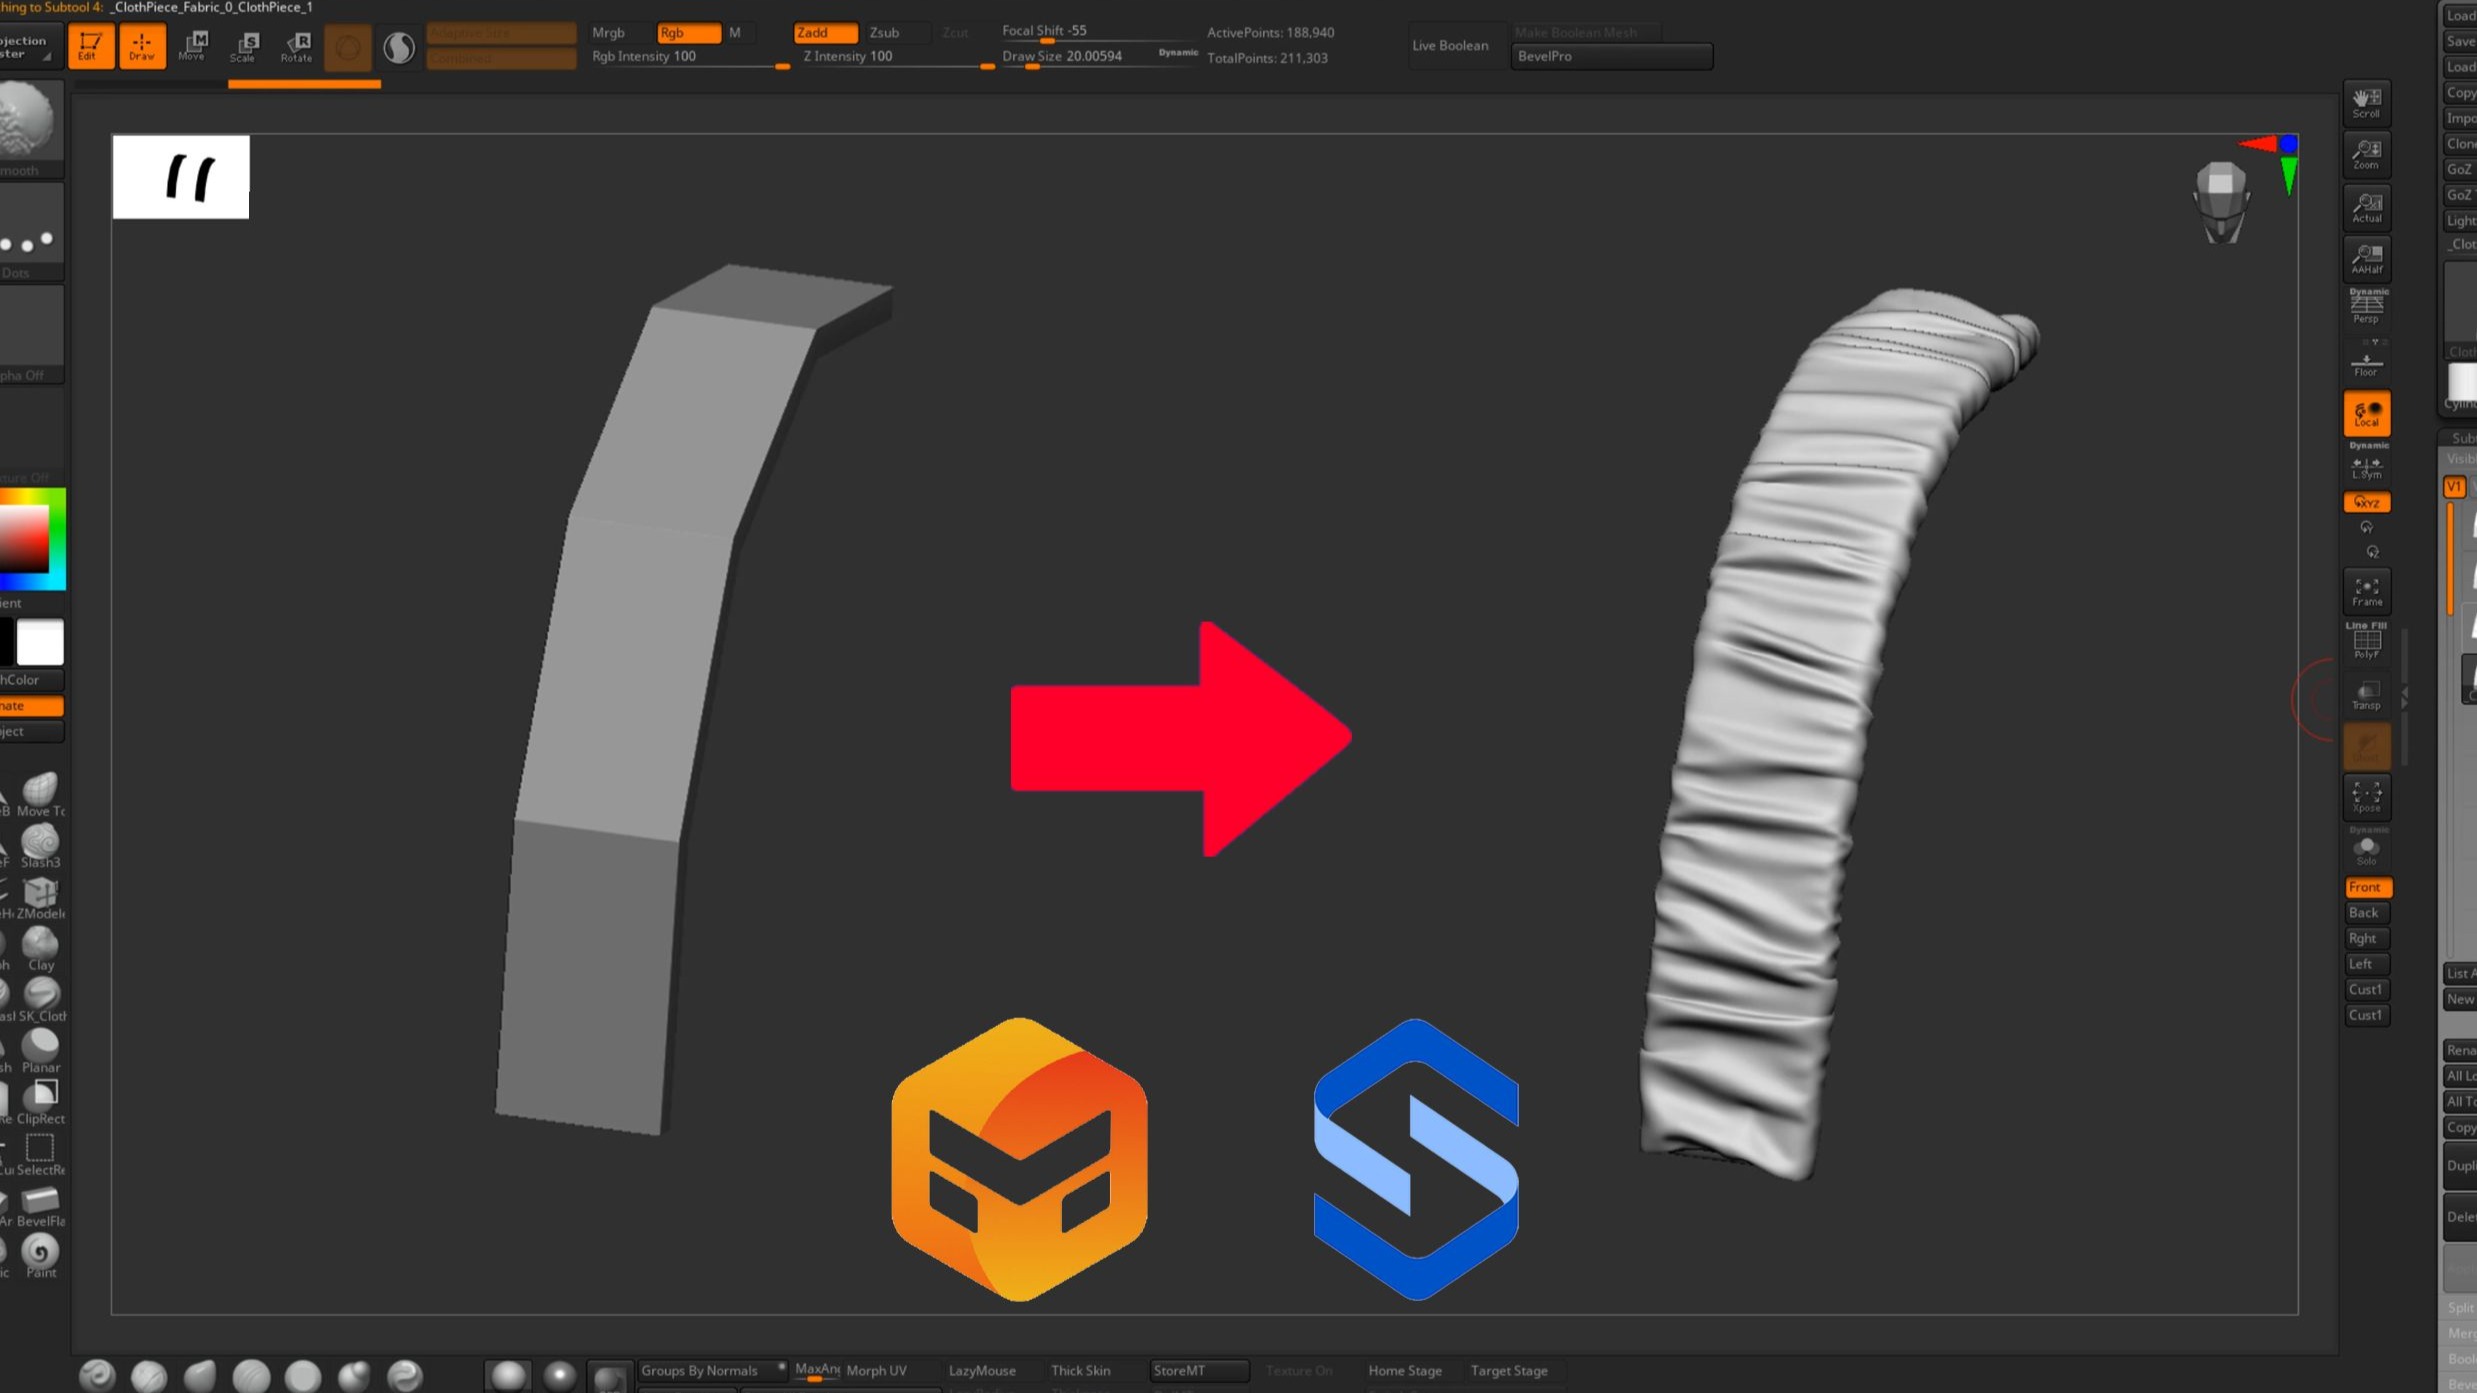Set canvas to Actual size
2477x1393 pixels.
click(x=2366, y=208)
